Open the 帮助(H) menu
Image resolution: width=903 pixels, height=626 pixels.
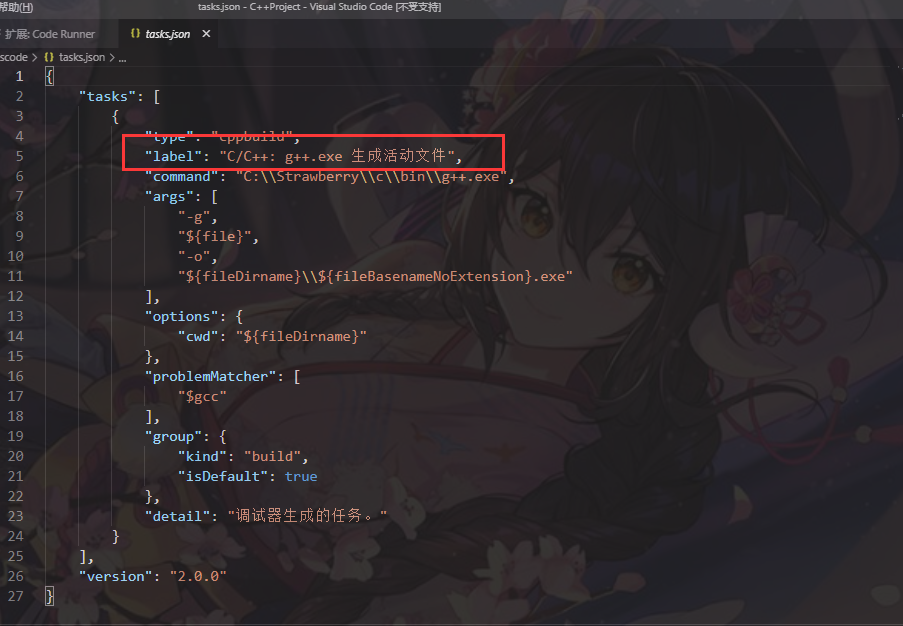coord(16,7)
